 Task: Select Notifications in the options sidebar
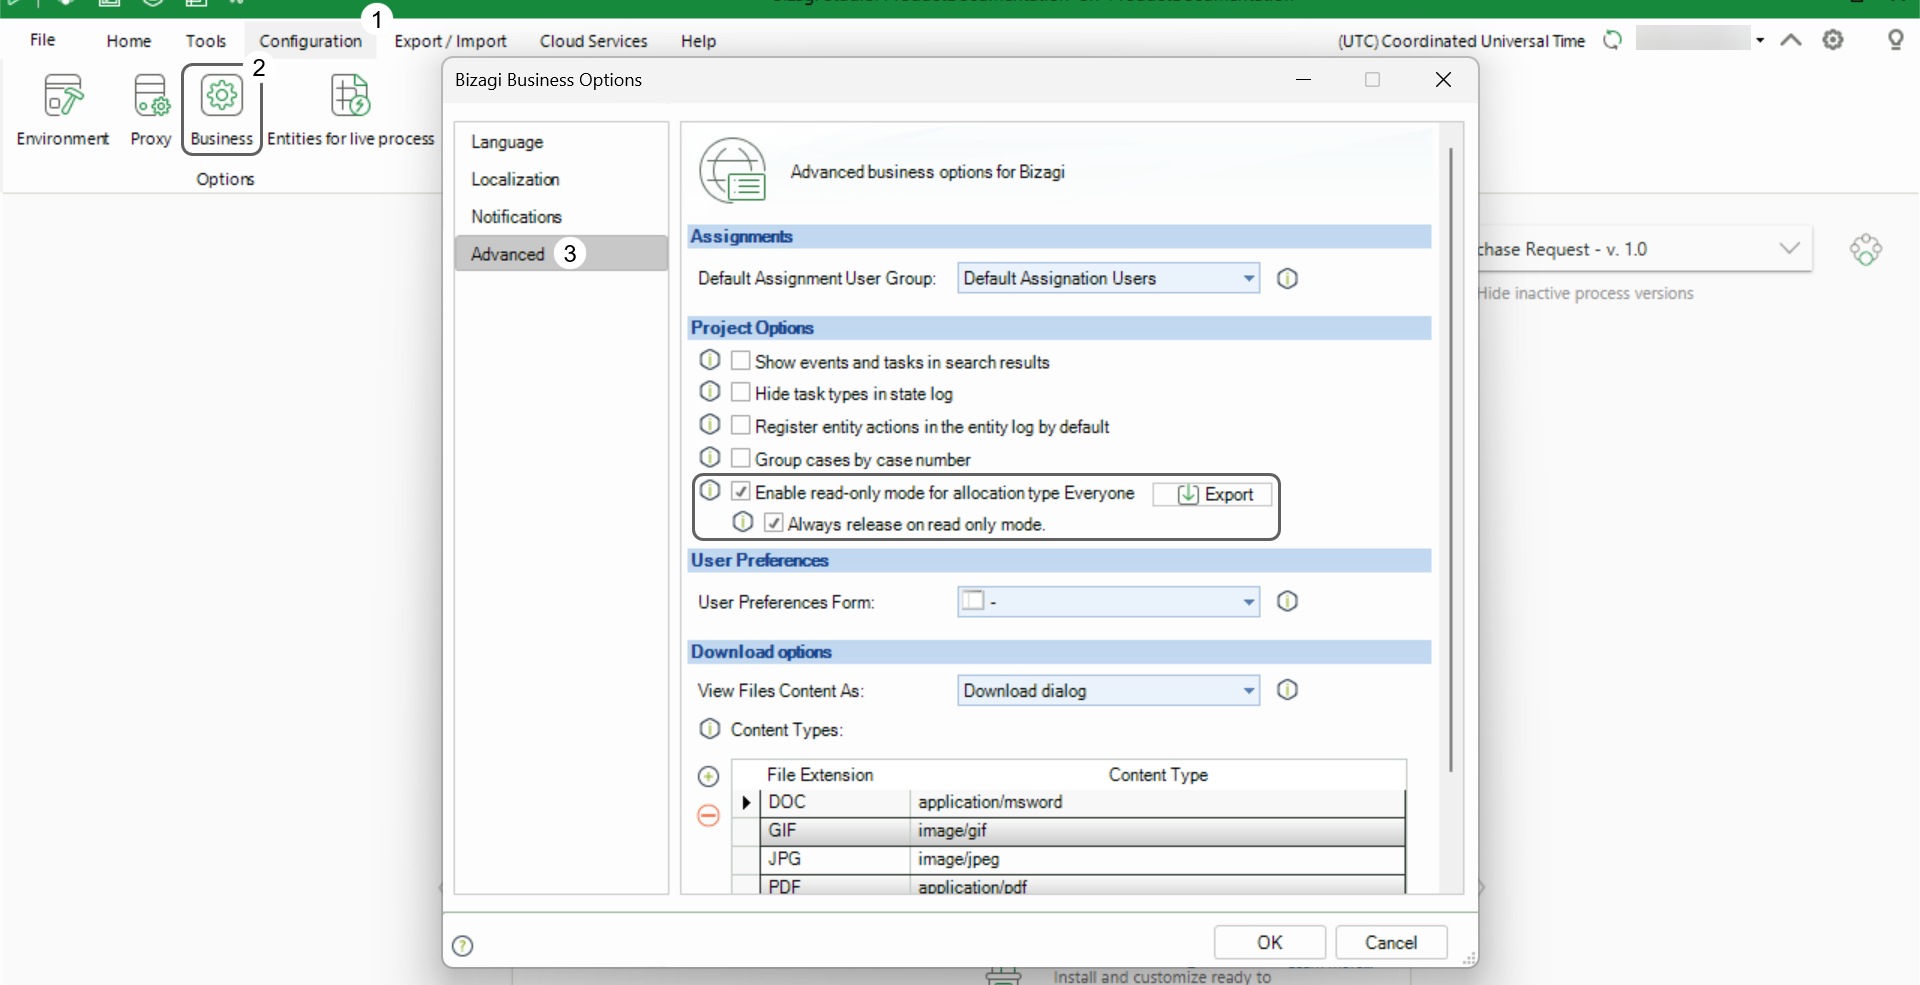pos(561,217)
